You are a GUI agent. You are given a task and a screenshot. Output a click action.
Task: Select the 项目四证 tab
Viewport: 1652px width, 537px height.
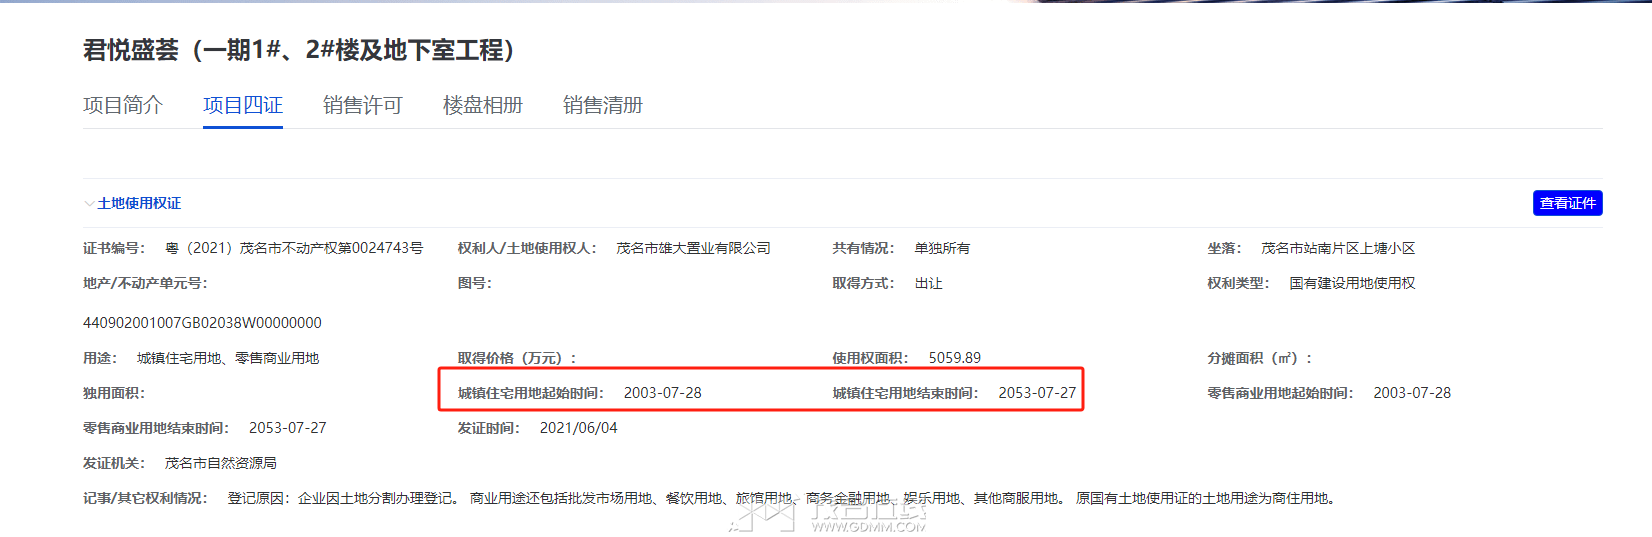pos(243,105)
